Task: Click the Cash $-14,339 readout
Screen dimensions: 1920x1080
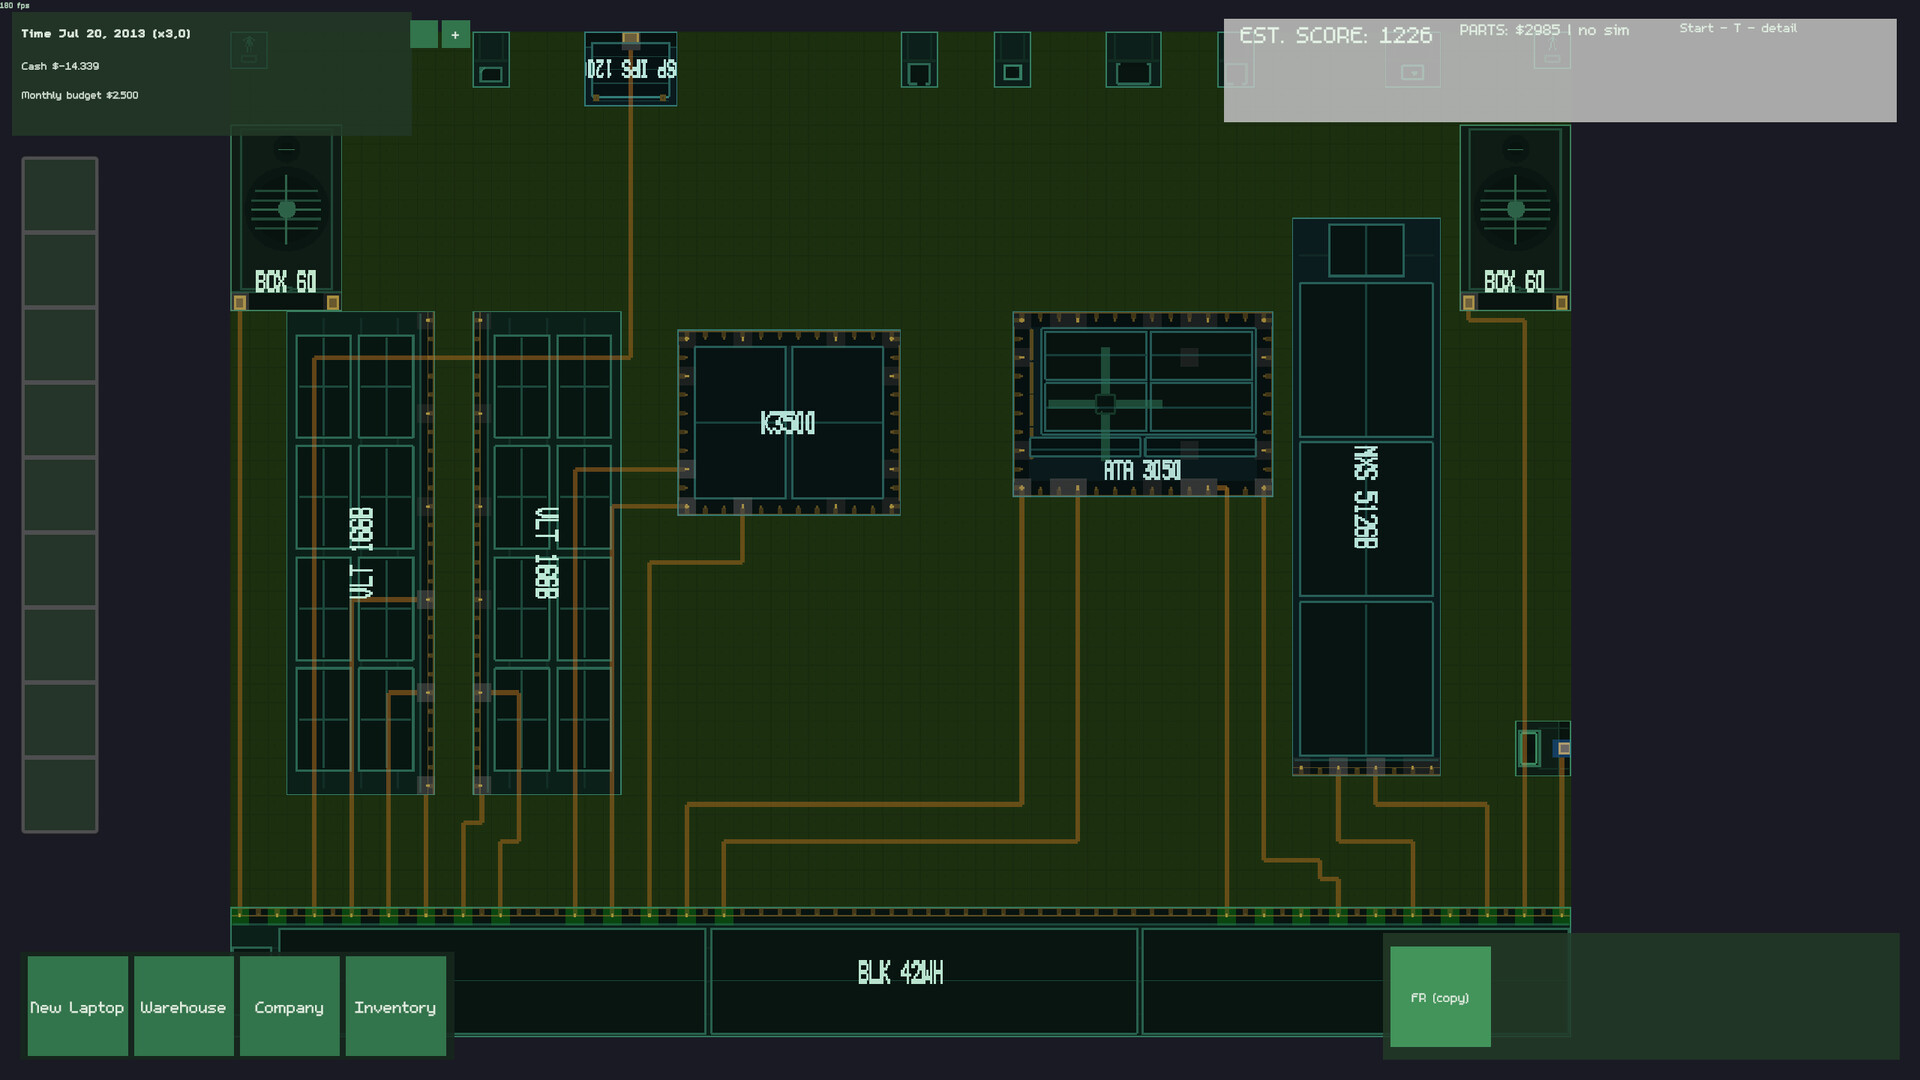Action: pos(60,66)
